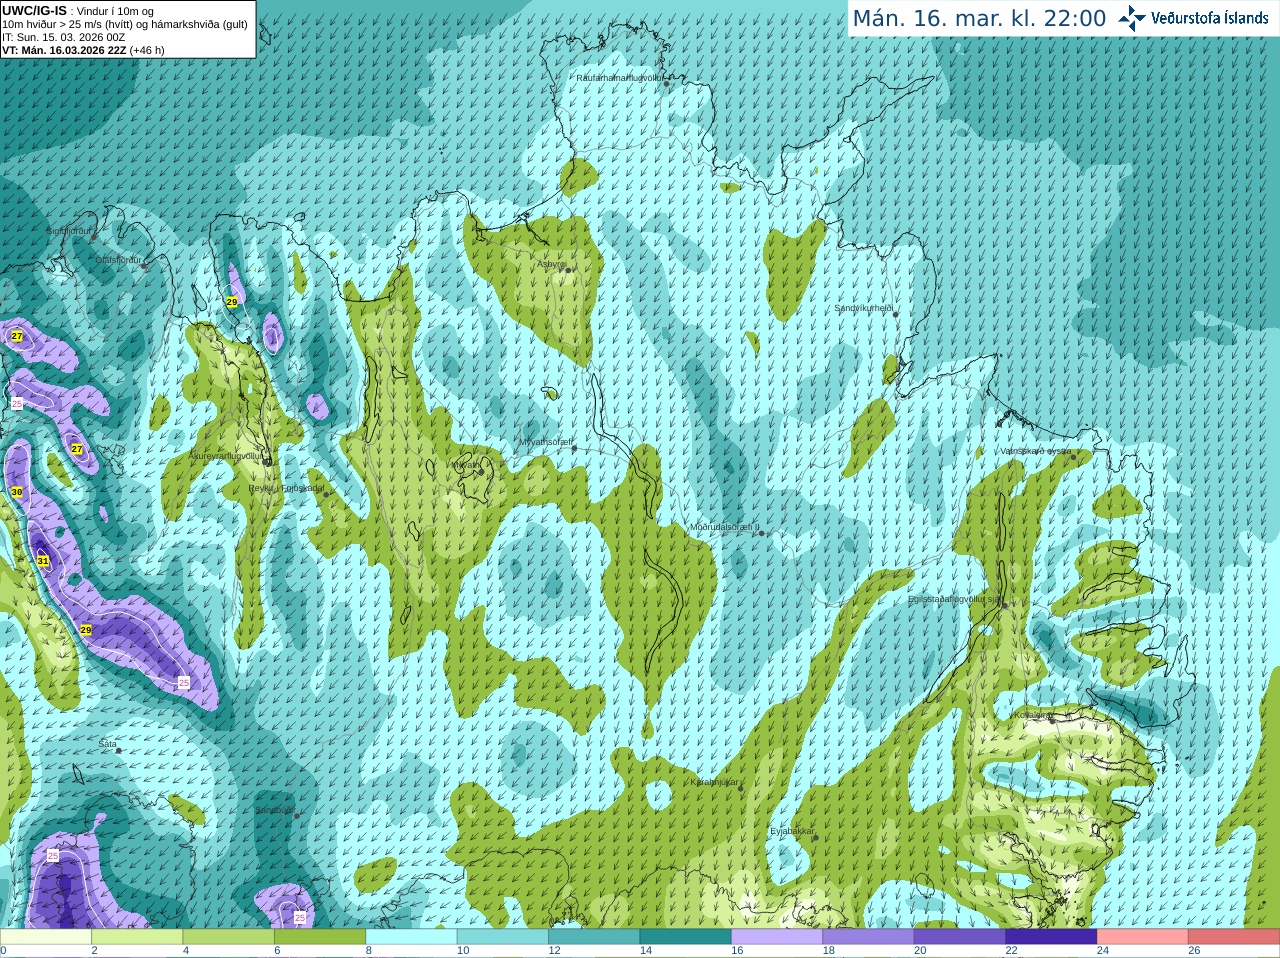Click the Kollaleira station label
Screen dimensions: 1280x958
tap(1032, 715)
